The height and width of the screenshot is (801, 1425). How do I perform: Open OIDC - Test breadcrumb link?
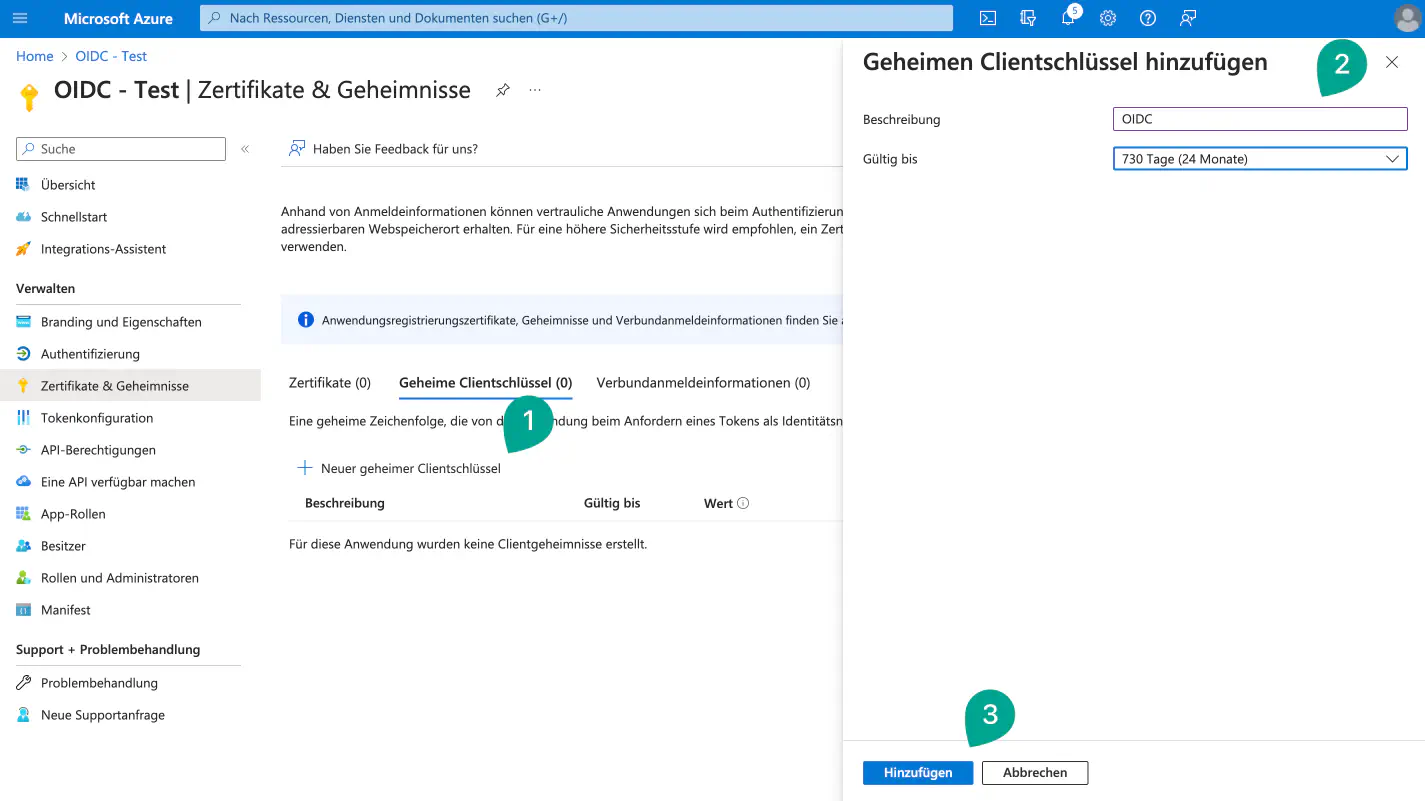[111, 56]
